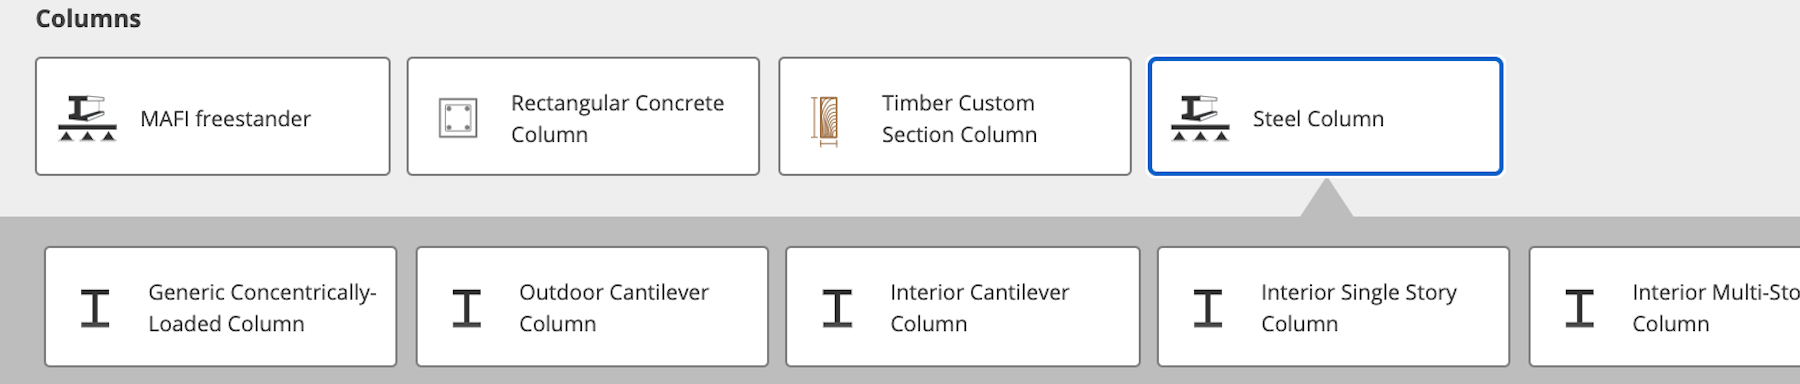Click the Rectangular Concrete Column square icon
Viewport: 1800px width, 384px height.
coord(458,118)
